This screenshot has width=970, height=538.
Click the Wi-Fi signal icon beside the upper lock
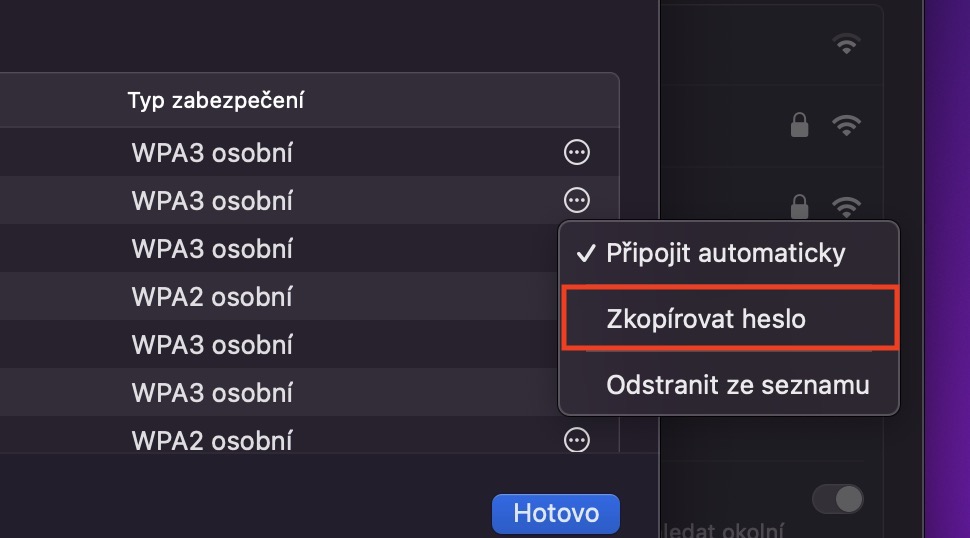tap(847, 125)
